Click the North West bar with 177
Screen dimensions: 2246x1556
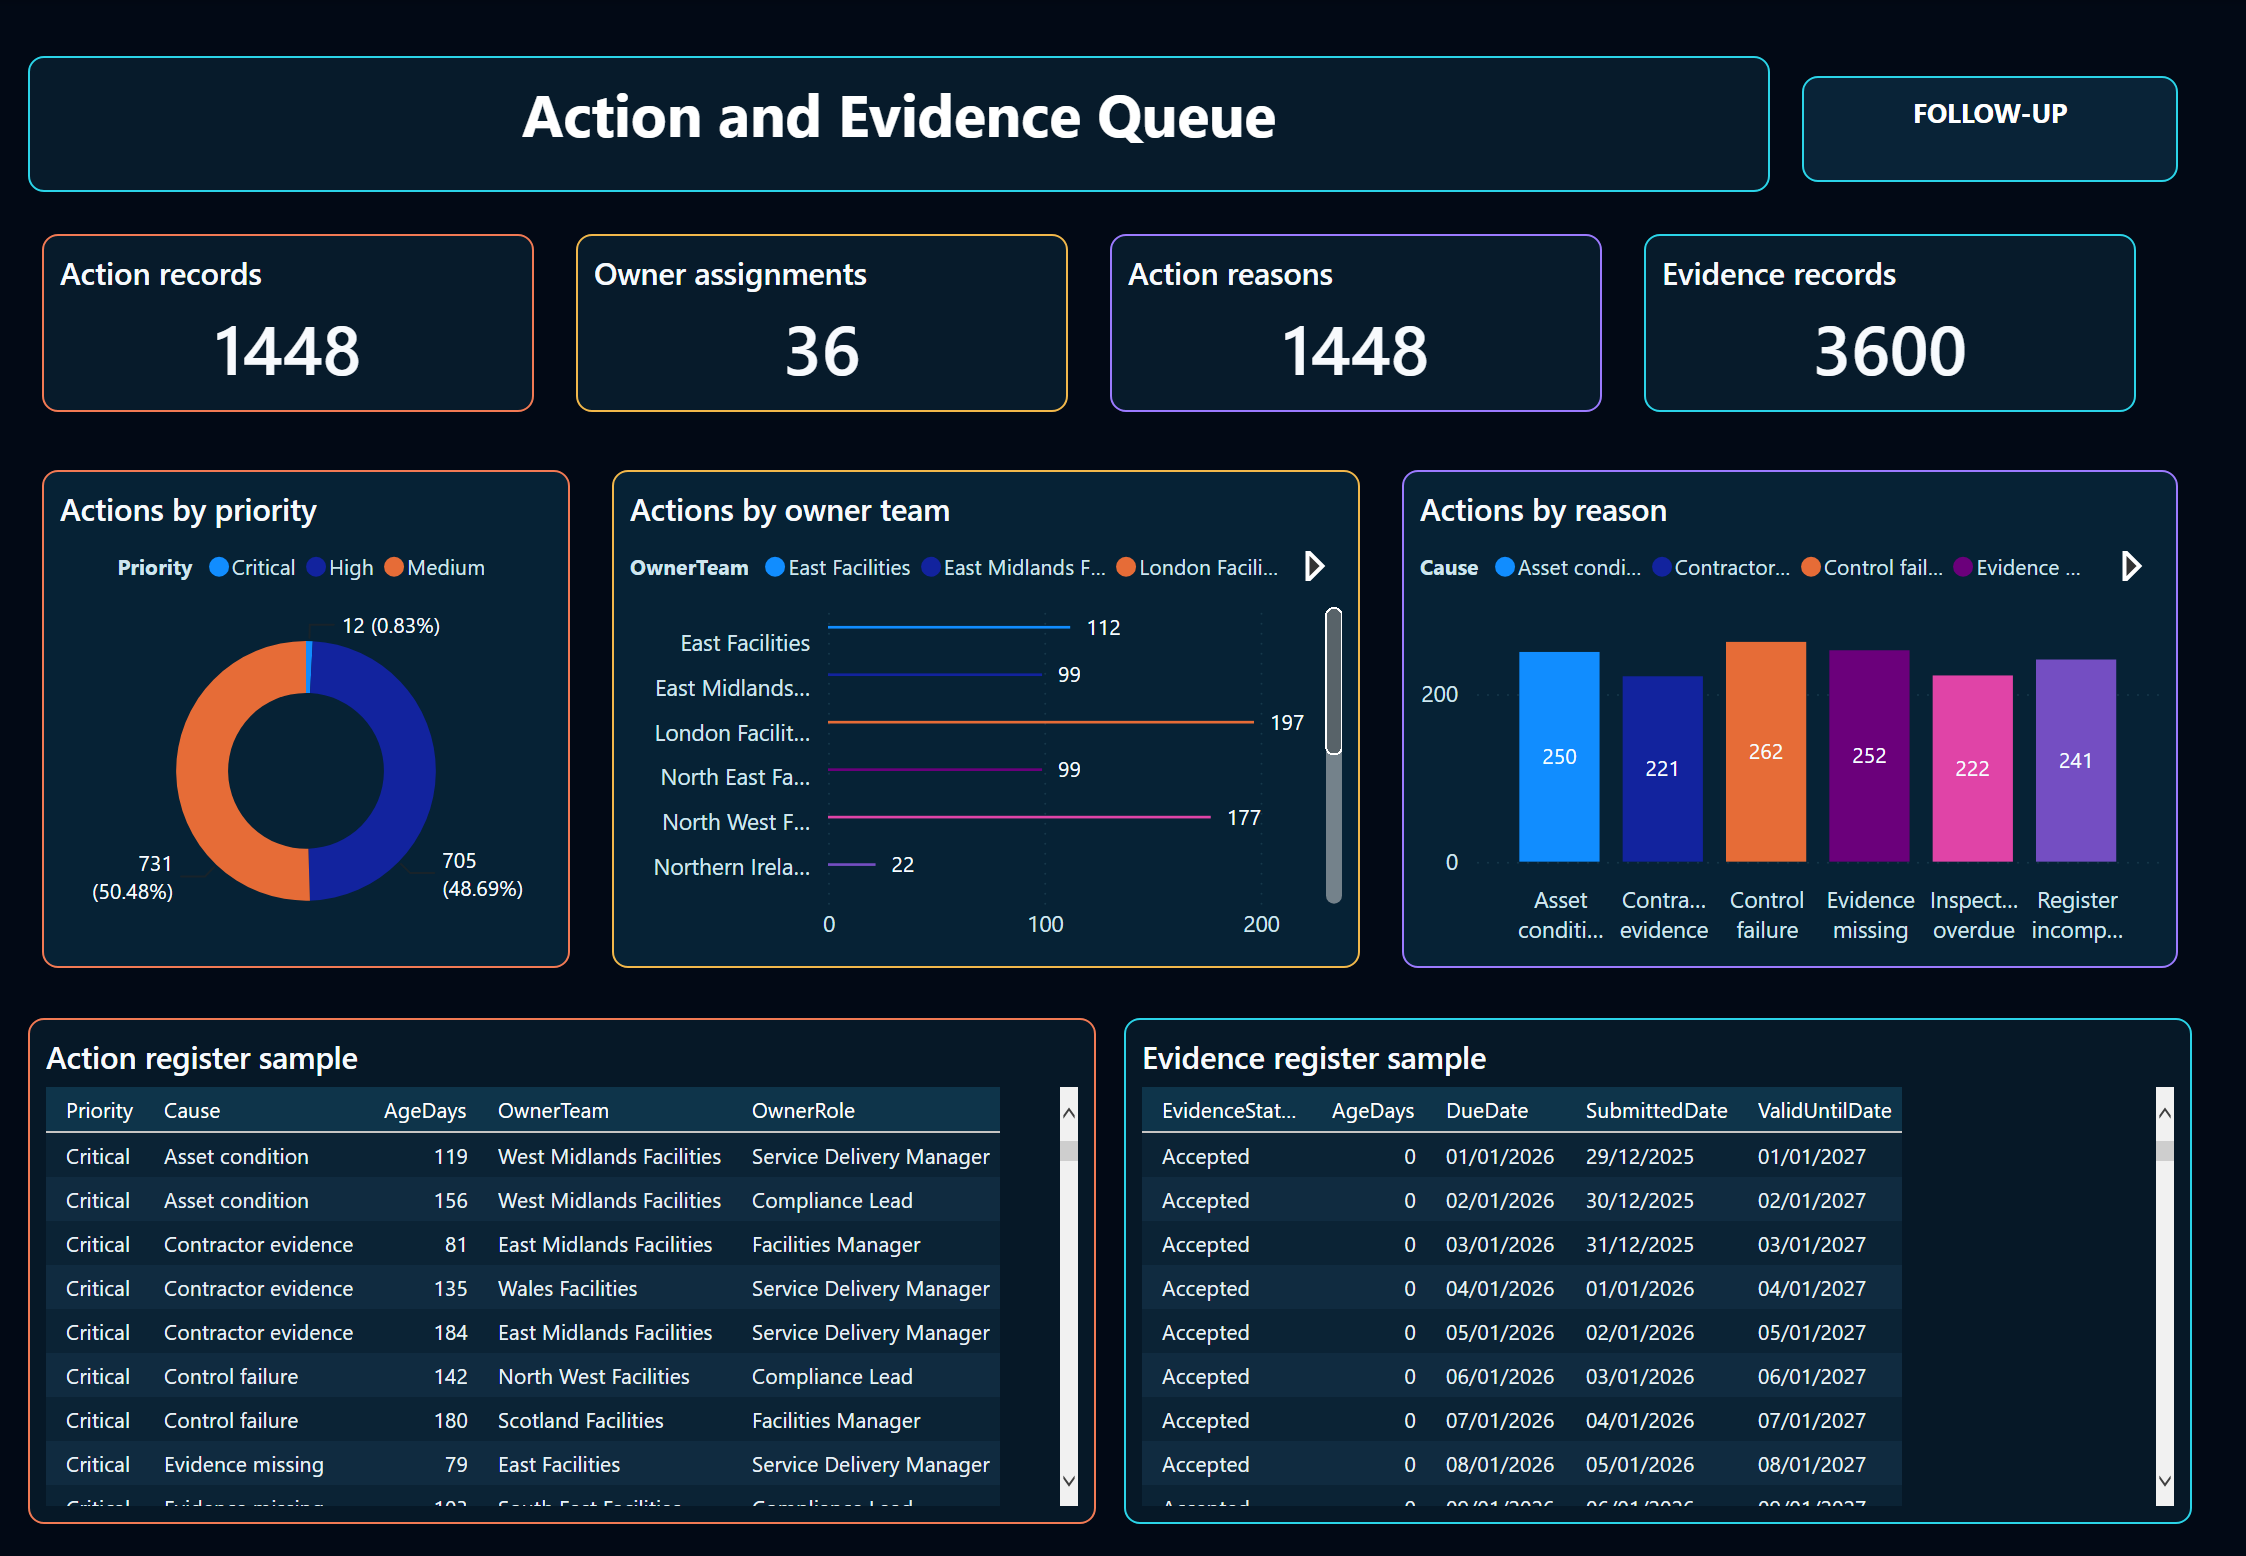point(1019,817)
